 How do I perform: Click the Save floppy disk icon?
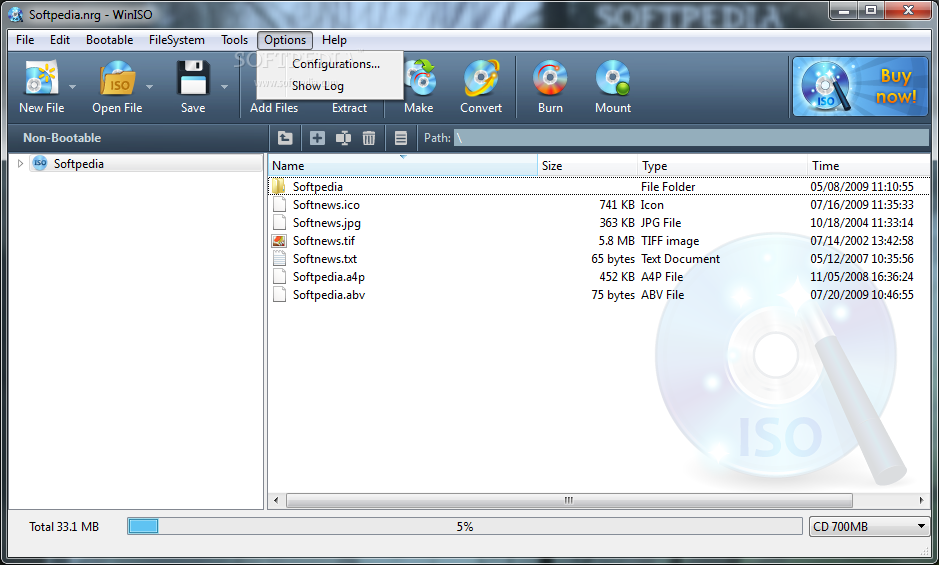[193, 78]
